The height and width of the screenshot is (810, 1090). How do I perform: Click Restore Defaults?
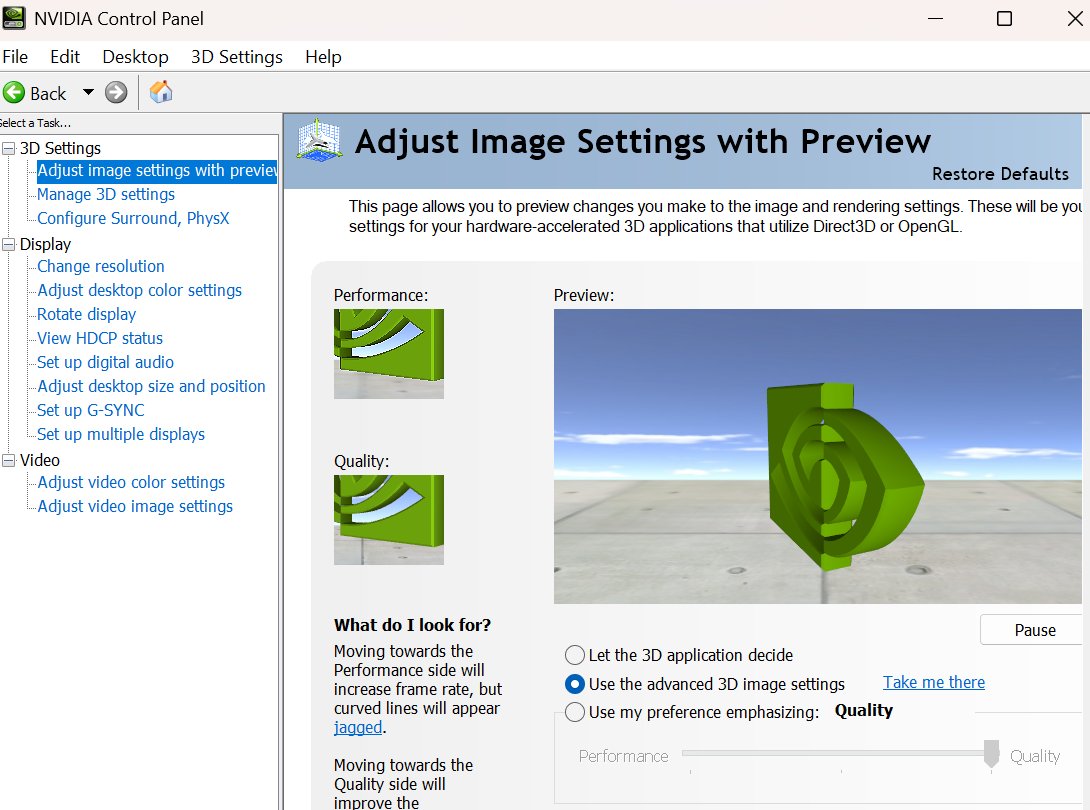[1000, 174]
